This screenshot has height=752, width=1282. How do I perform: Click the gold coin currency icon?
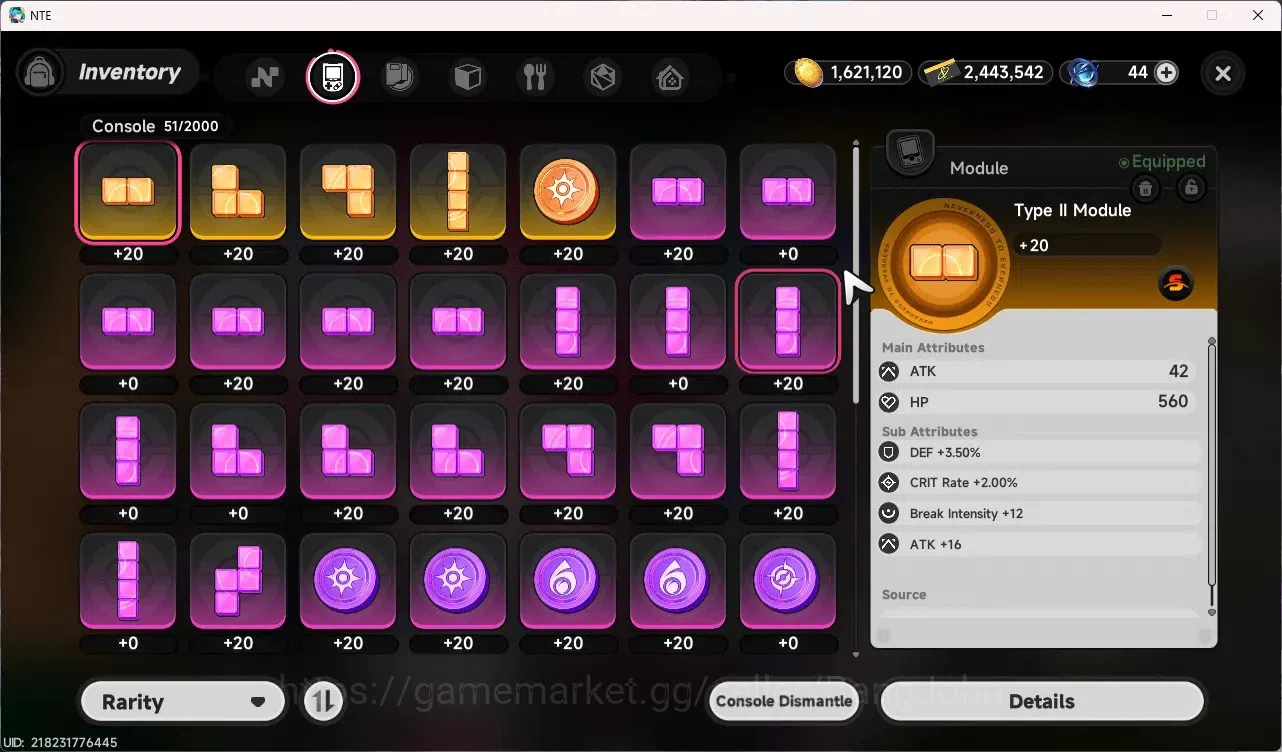(808, 72)
